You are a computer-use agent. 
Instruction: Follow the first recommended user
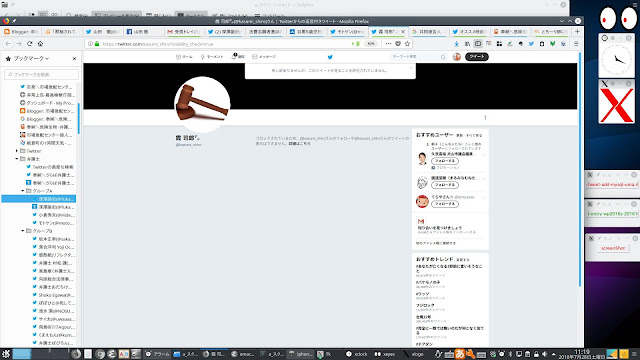point(444,161)
